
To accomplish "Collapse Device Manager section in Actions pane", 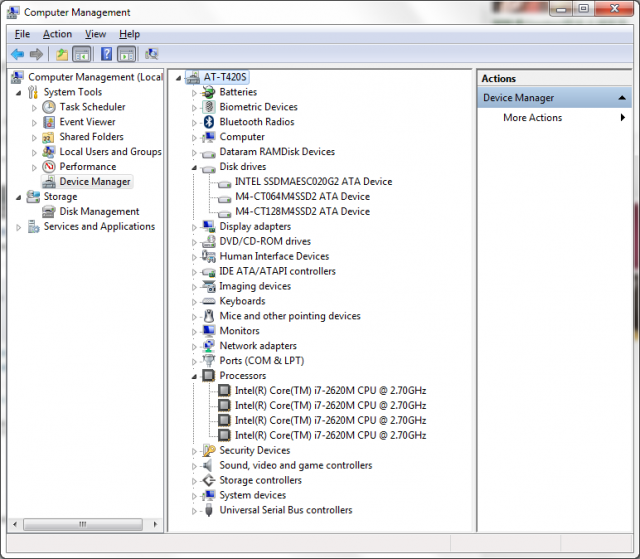I will coord(622,98).
